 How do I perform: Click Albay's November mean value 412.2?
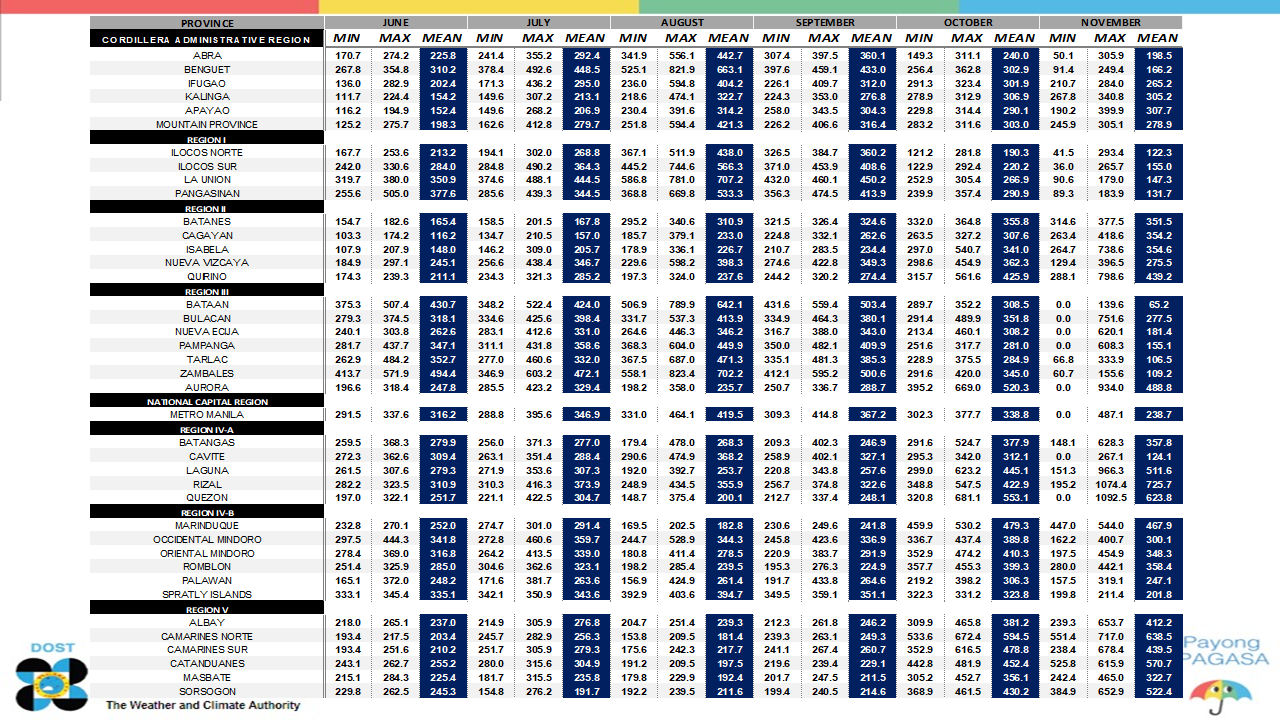[x=1158, y=622]
